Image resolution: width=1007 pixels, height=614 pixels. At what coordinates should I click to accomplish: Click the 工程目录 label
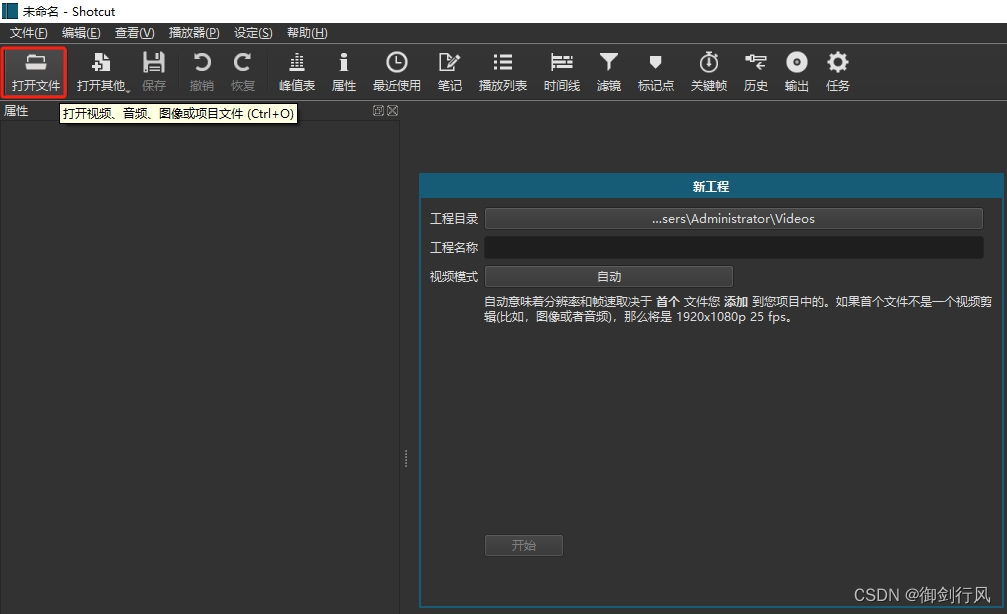tap(454, 218)
